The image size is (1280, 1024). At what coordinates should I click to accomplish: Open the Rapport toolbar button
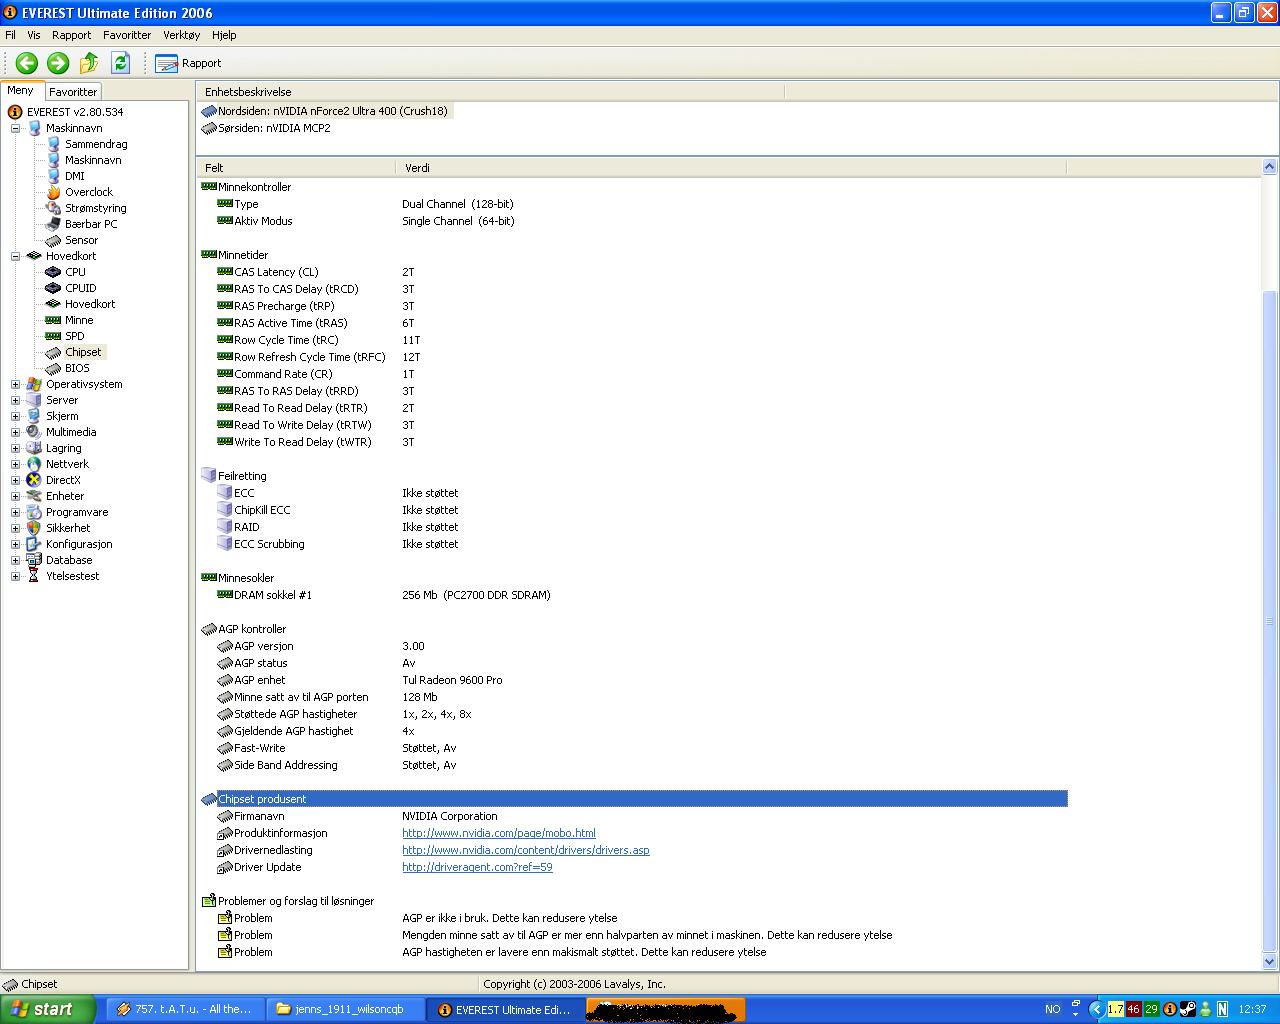[x=188, y=63]
